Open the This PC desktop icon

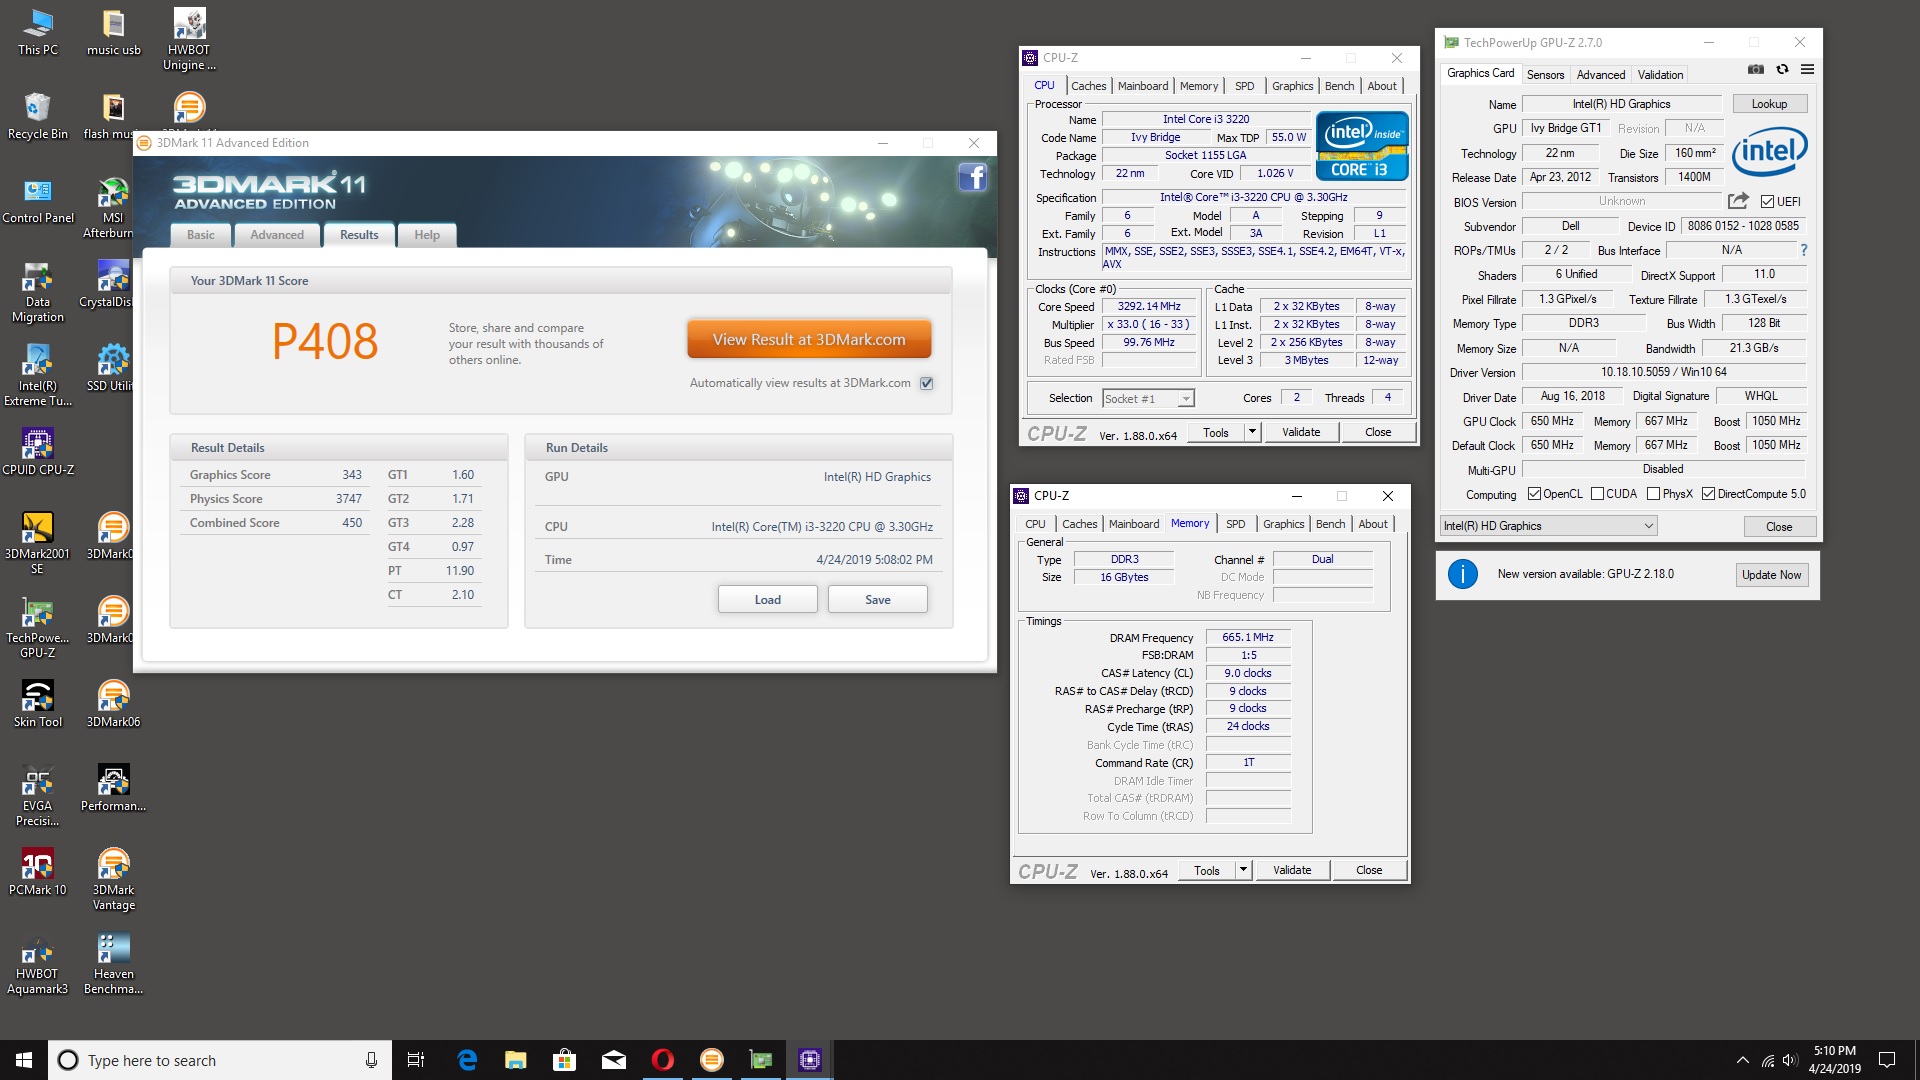coord(38,32)
